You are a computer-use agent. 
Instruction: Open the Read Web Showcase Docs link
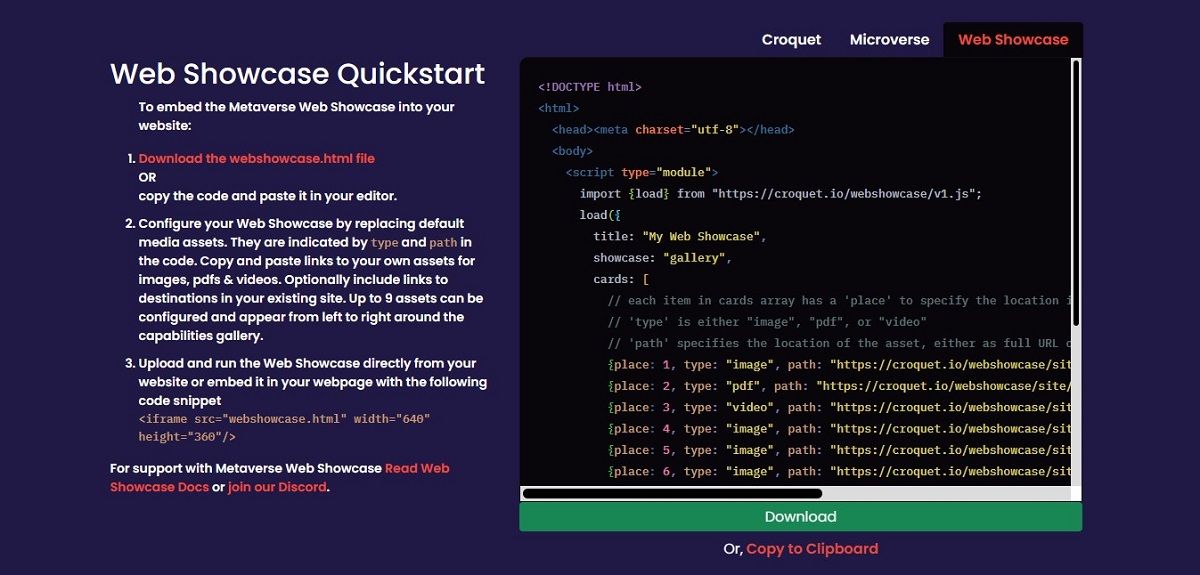click(280, 477)
